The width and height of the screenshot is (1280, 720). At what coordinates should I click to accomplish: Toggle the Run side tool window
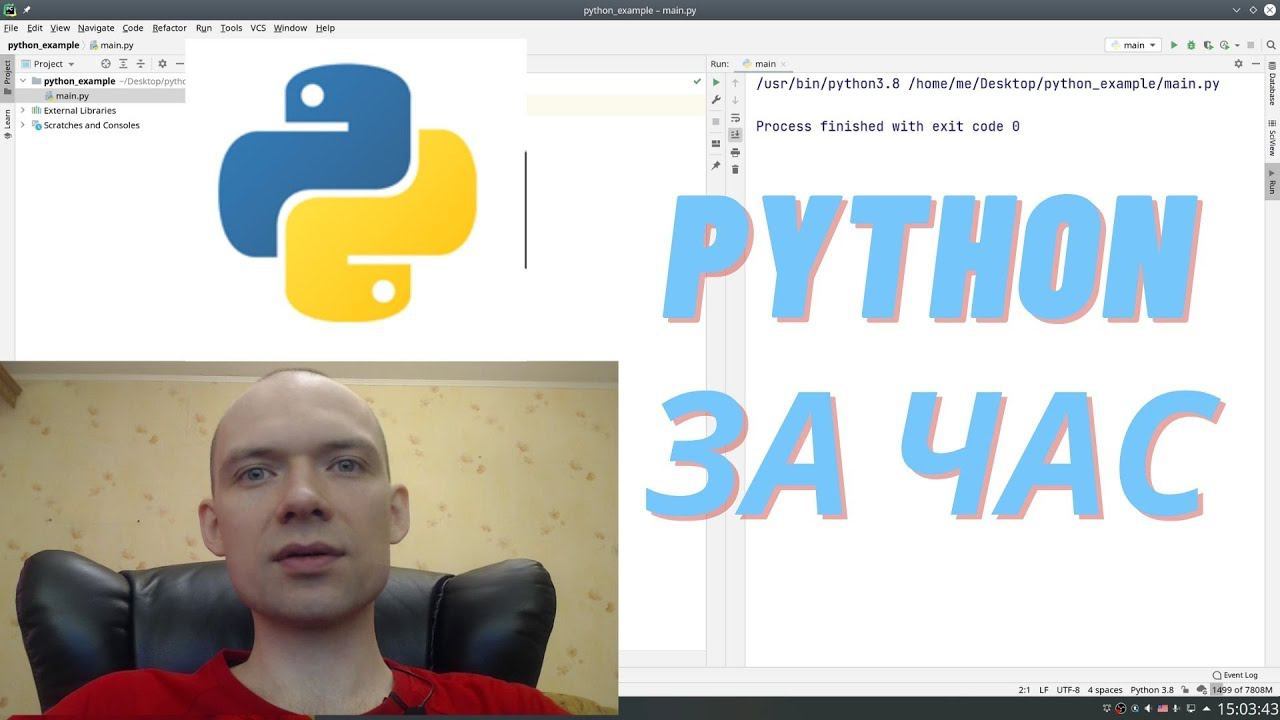coord(1272,181)
